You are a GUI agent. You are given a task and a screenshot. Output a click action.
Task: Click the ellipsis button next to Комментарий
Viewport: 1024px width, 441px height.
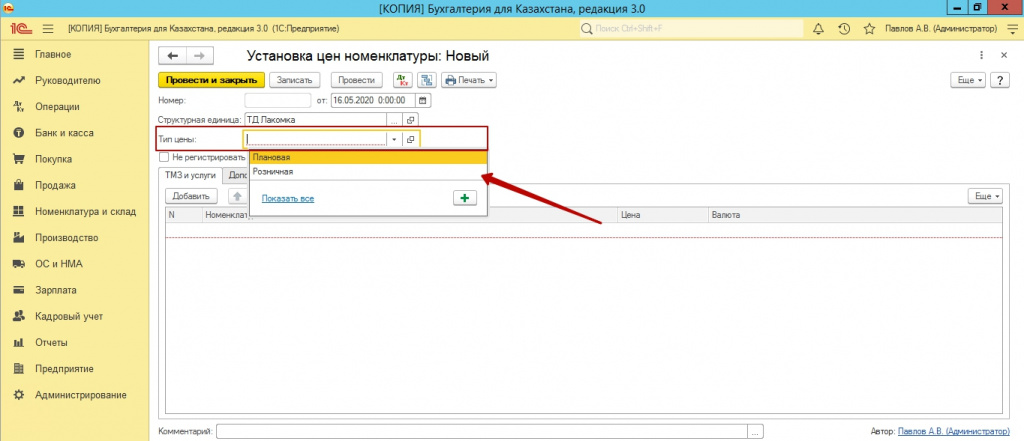[755, 431]
